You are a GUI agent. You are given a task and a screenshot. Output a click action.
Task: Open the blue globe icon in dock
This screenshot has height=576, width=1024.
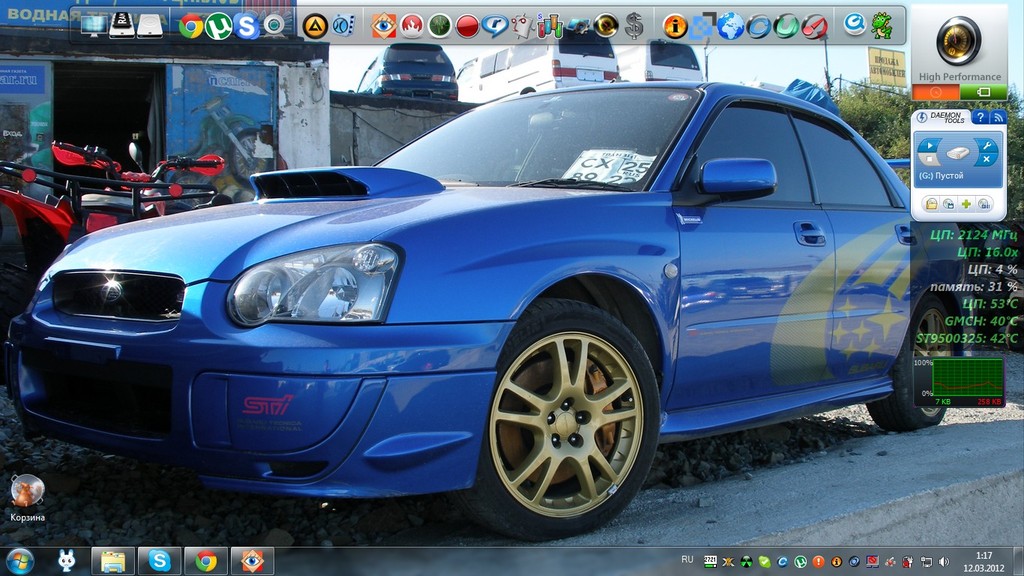[731, 26]
